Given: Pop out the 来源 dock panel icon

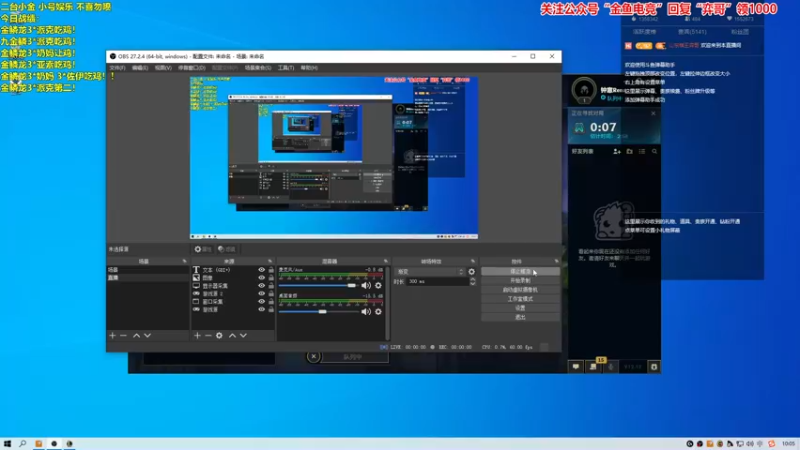Looking at the screenshot, I should 270,261.
